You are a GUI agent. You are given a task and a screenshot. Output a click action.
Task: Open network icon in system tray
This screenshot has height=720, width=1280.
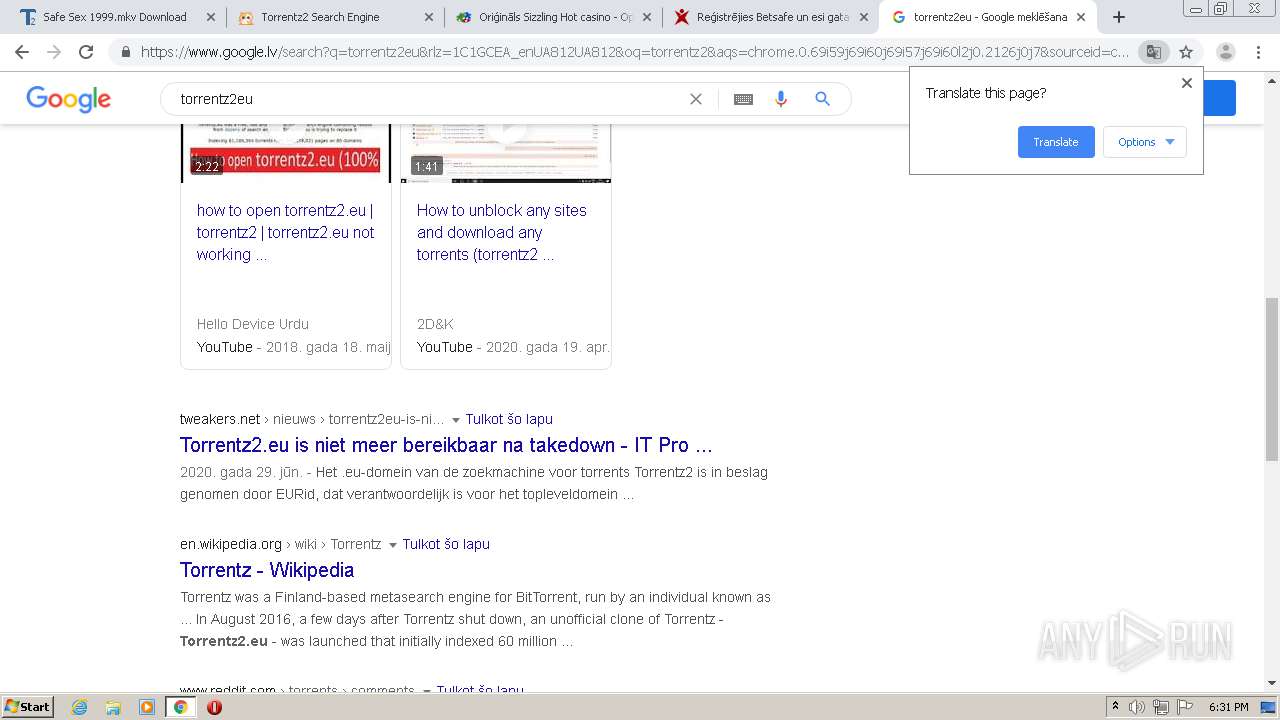(x=1160, y=707)
